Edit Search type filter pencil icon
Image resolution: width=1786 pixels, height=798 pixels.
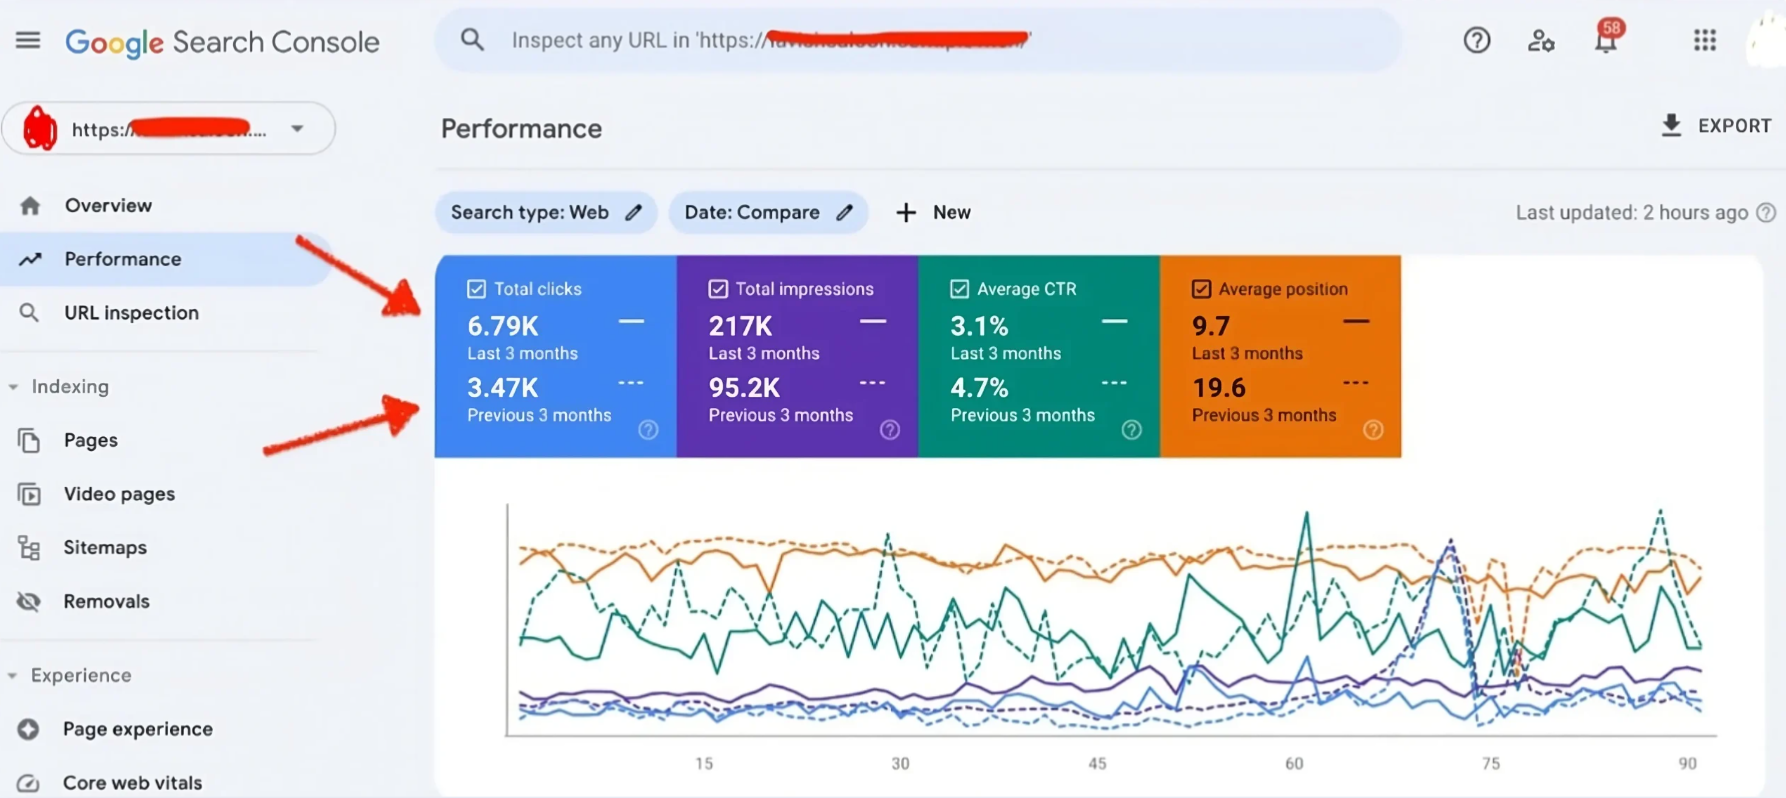(634, 212)
